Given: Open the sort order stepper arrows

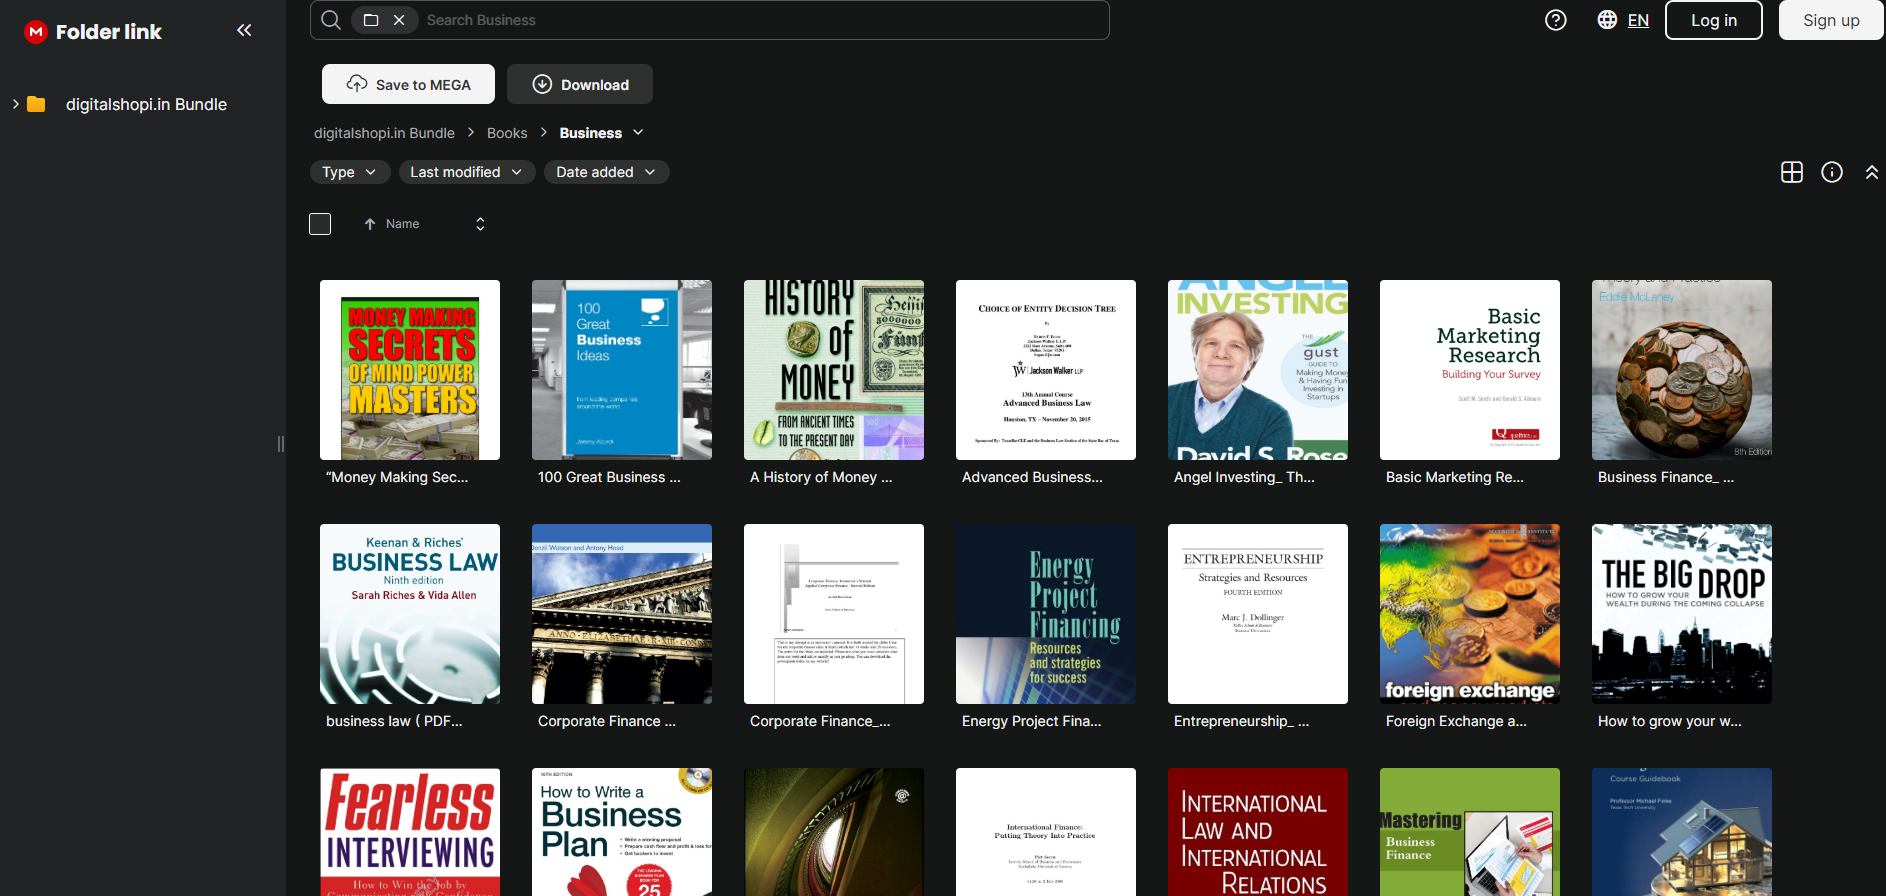Looking at the screenshot, I should [480, 224].
